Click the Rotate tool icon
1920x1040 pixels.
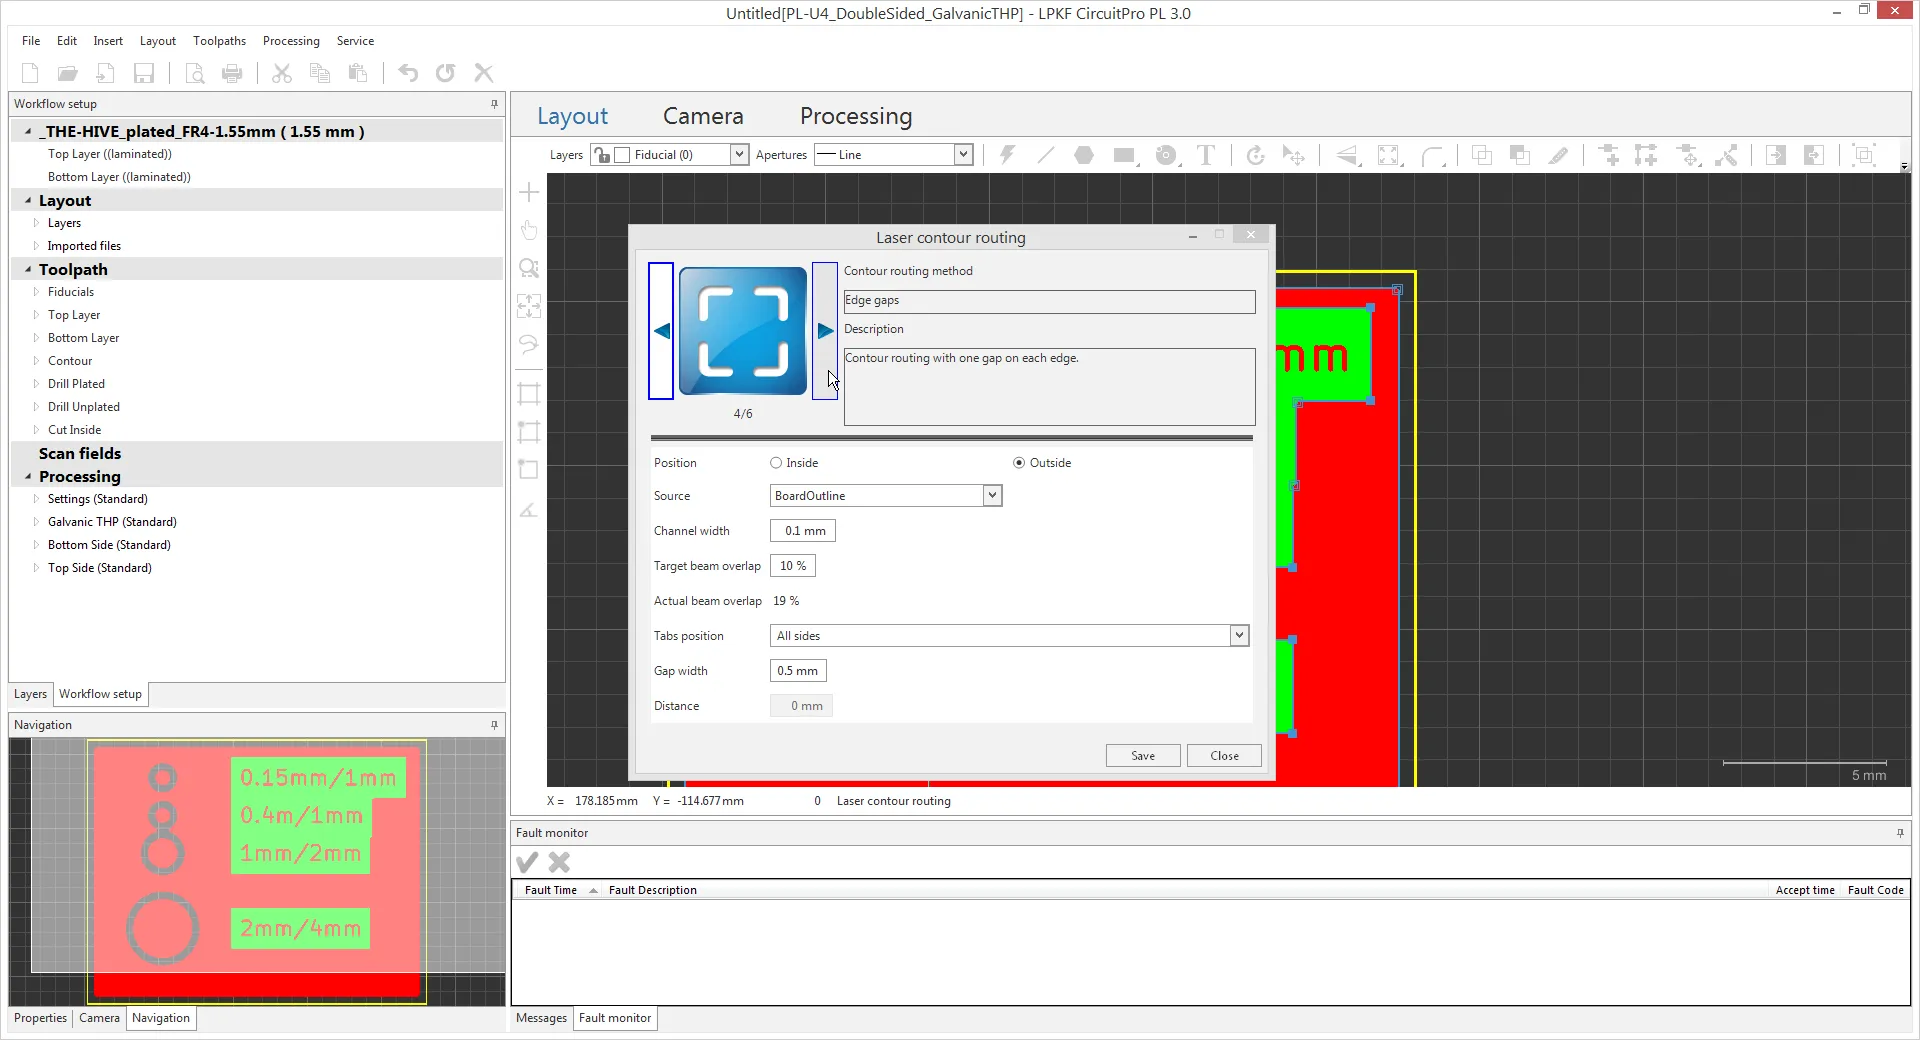pos(1256,155)
